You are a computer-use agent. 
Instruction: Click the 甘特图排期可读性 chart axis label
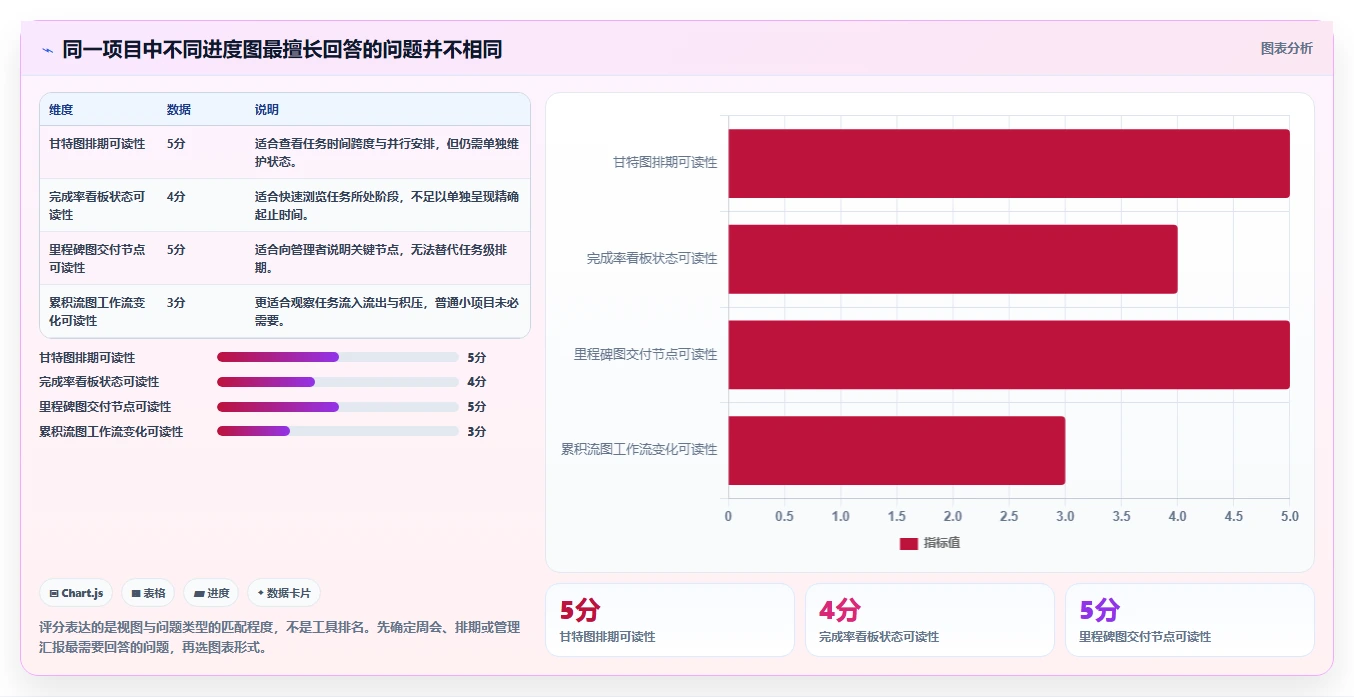coord(665,162)
